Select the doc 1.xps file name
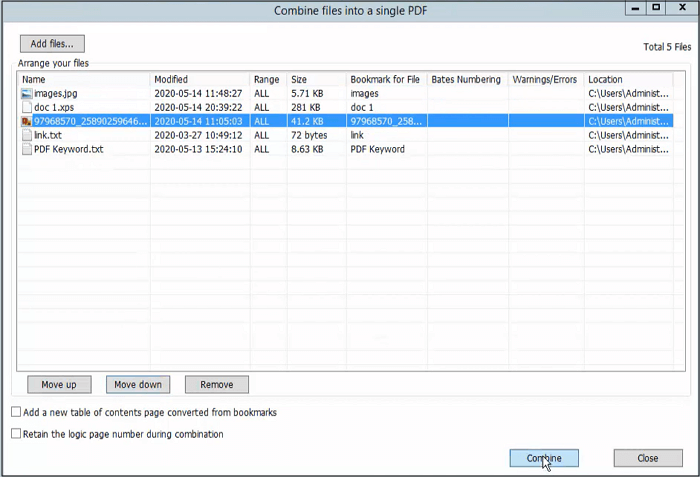The image size is (700, 477). pos(54,107)
